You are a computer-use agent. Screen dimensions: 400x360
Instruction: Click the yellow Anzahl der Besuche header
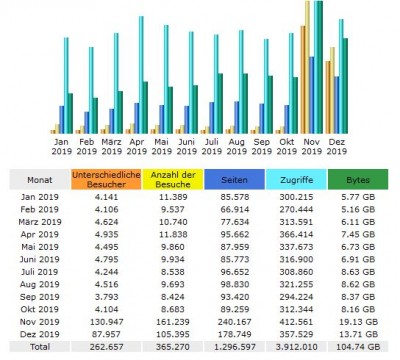[173, 180]
